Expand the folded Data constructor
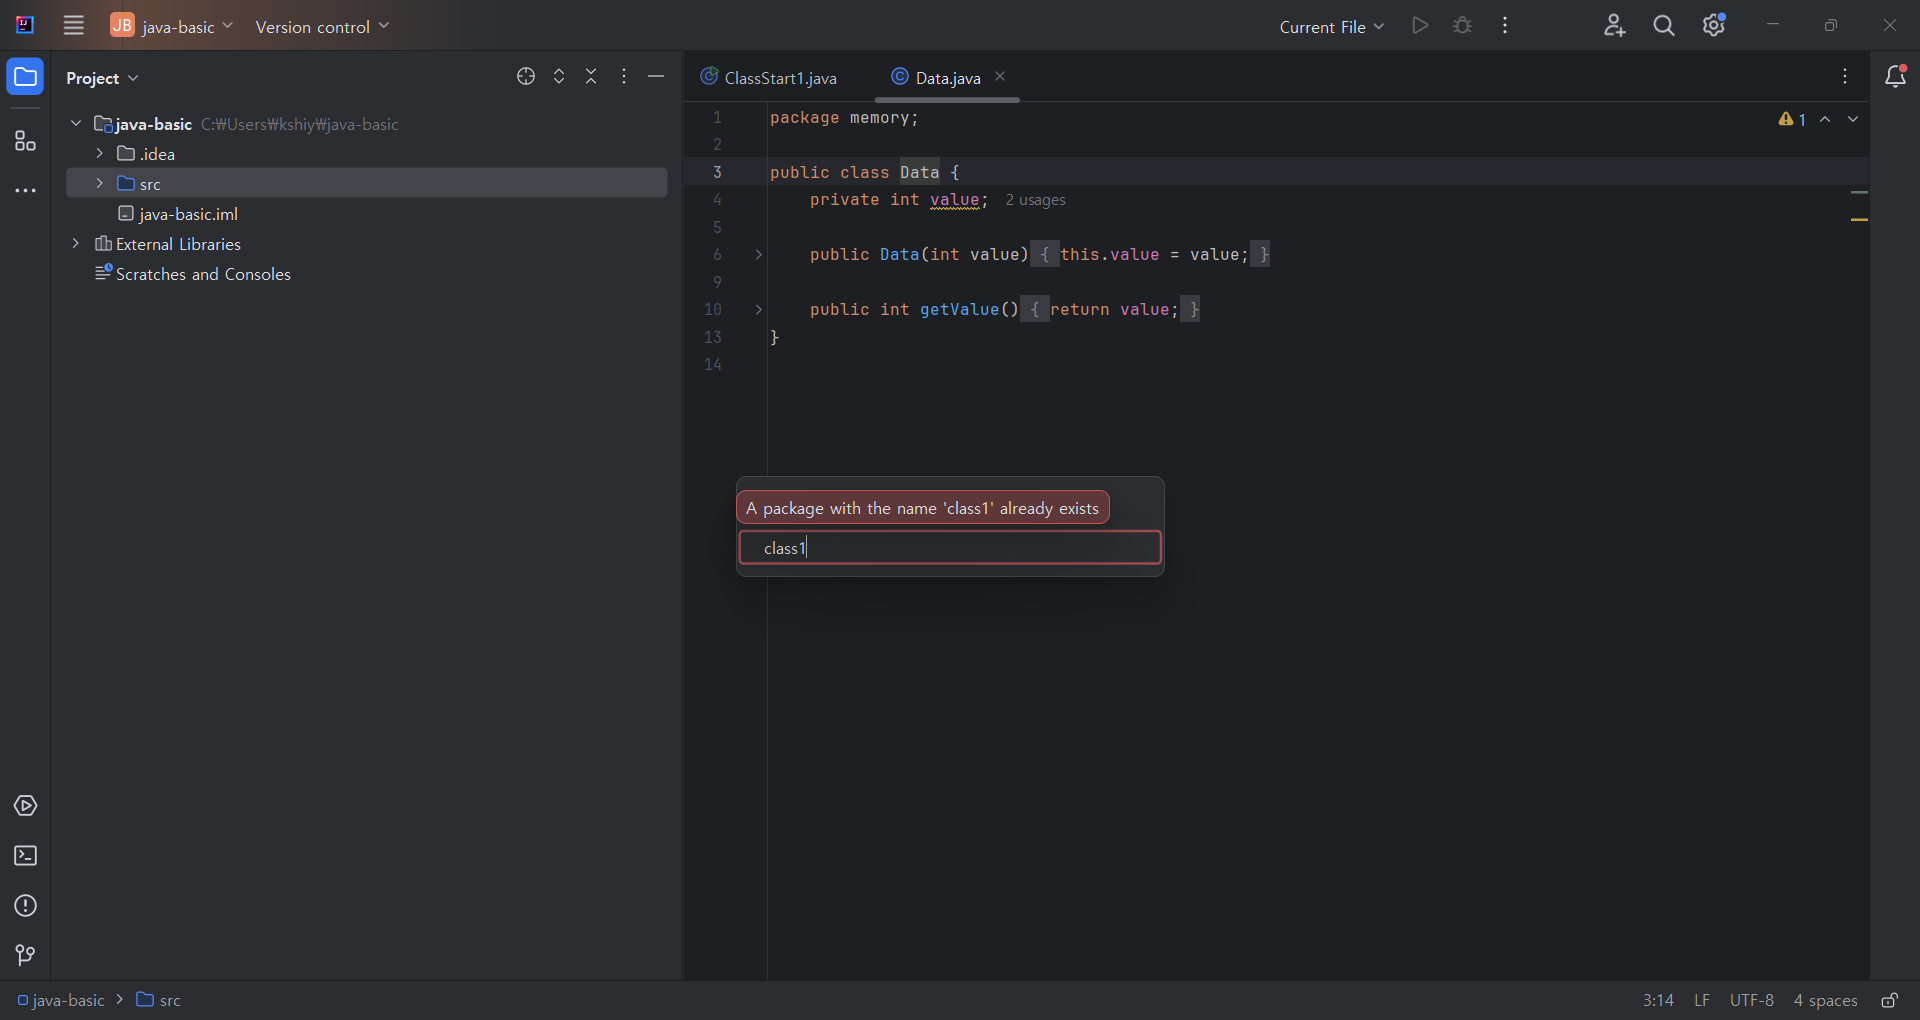Viewport: 1920px width, 1020px height. click(x=759, y=255)
